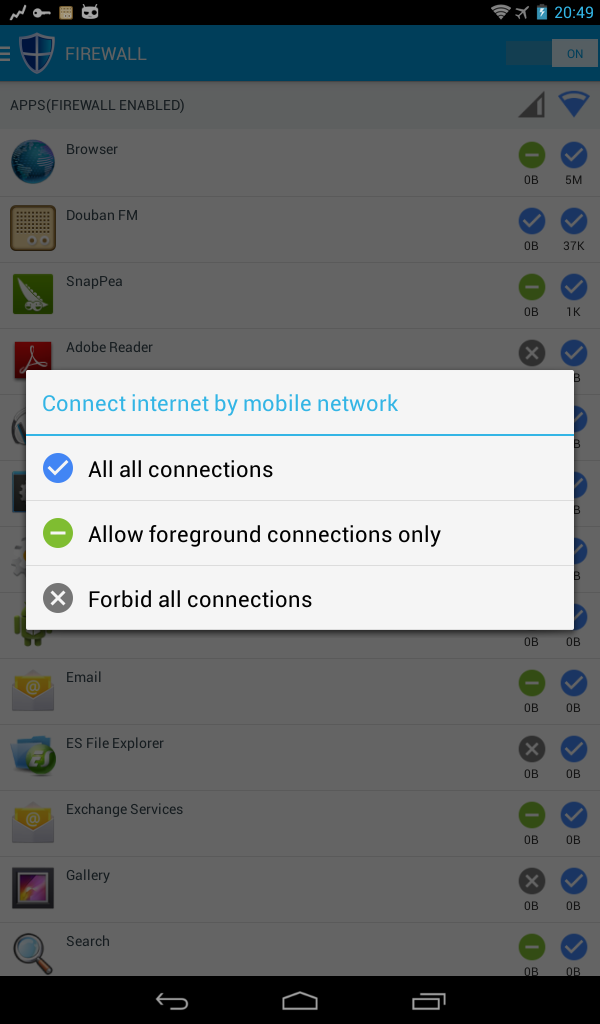Viewport: 600px width, 1024px height.
Task: Toggle Browser Wi-Fi access checkmark
Action: point(574,155)
